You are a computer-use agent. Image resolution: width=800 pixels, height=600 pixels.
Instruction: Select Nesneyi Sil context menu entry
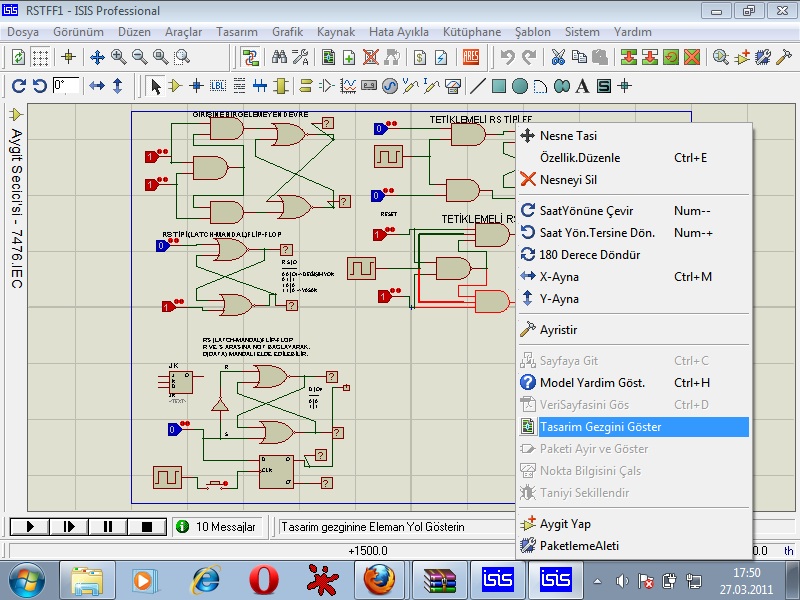tap(633, 180)
